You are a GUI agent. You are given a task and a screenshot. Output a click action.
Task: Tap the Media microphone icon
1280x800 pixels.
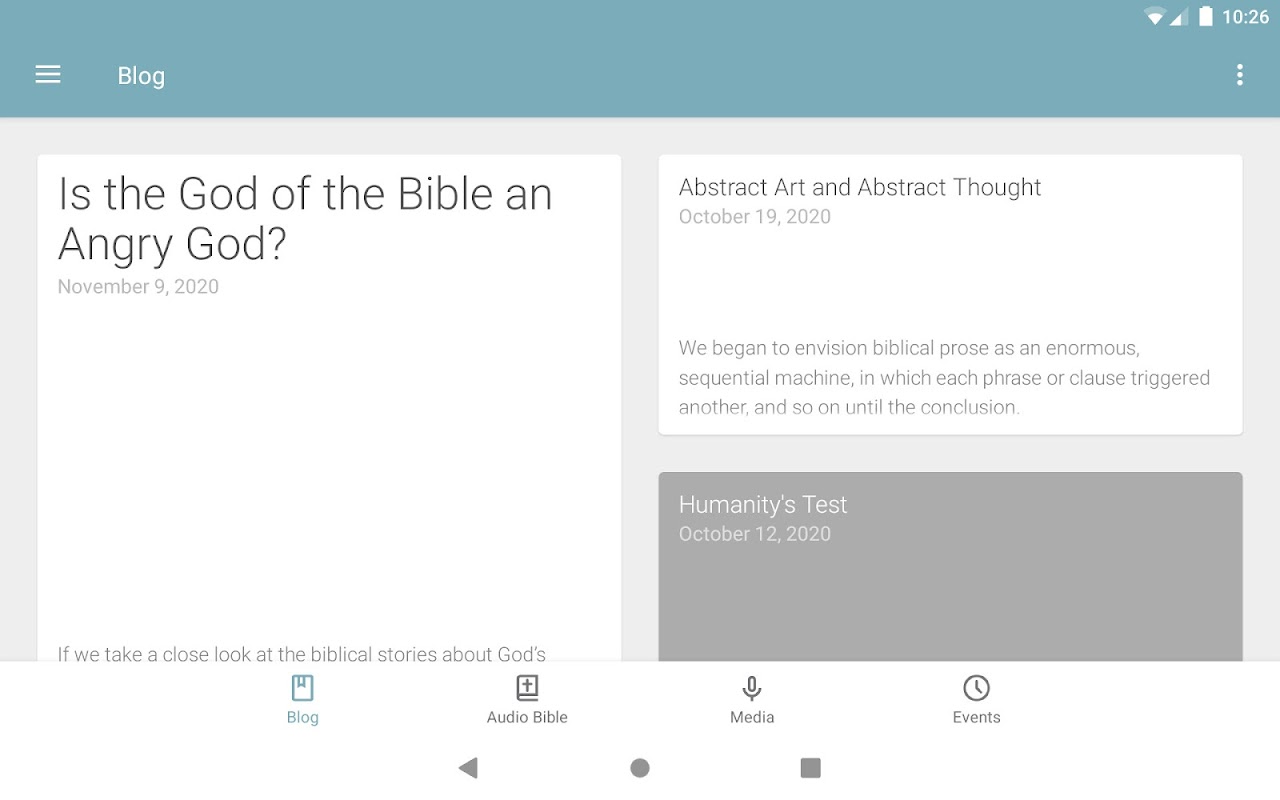click(x=752, y=688)
